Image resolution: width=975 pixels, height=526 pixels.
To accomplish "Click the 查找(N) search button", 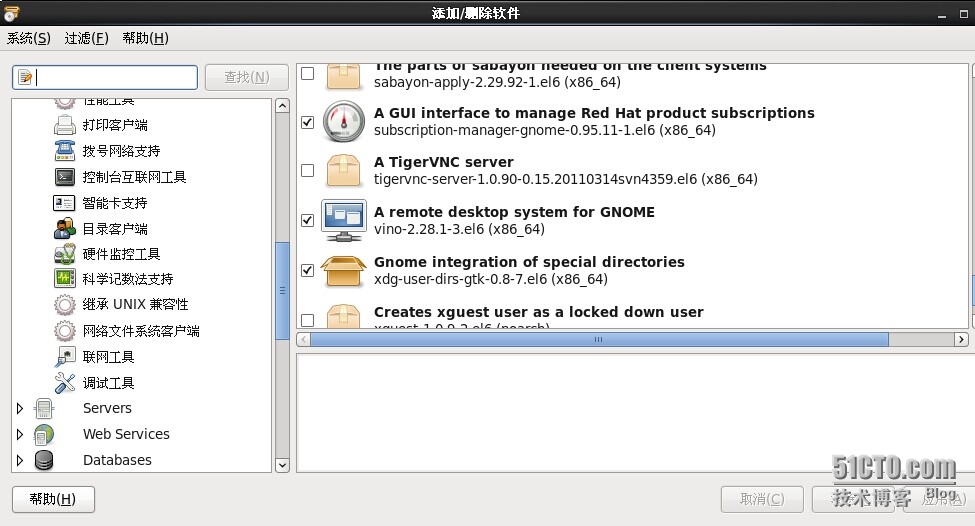I will (x=247, y=77).
